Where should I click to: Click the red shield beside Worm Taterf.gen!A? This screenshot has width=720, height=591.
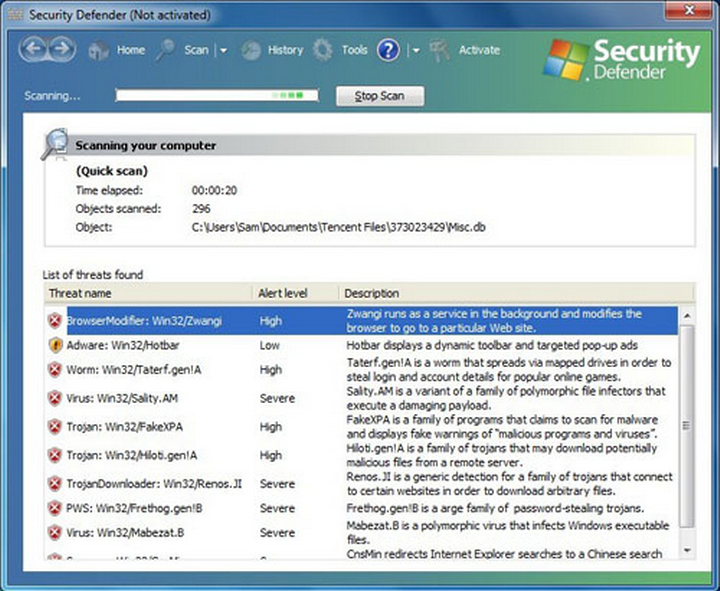[x=55, y=369]
